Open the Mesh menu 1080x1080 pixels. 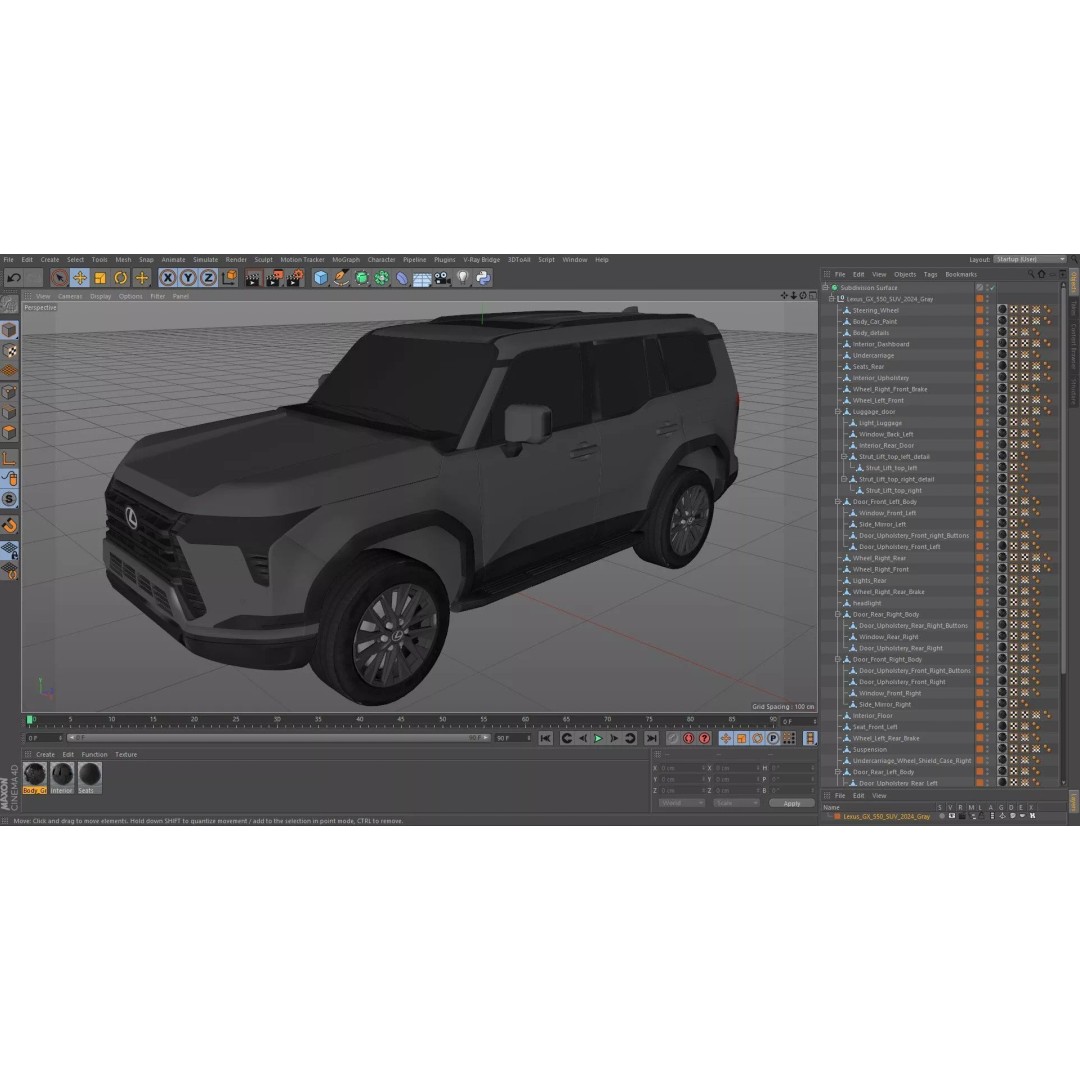(123, 260)
